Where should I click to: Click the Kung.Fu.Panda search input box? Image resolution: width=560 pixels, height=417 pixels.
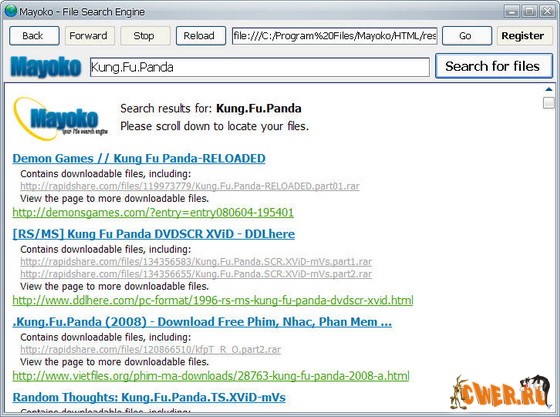coord(260,67)
